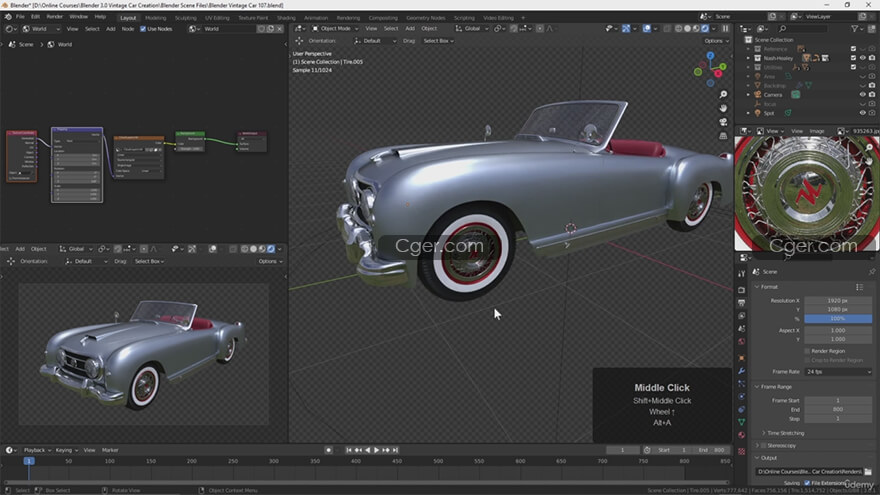This screenshot has width=880, height=495.
Task: Open the Texture properties checker icon
Action: (x=741, y=451)
